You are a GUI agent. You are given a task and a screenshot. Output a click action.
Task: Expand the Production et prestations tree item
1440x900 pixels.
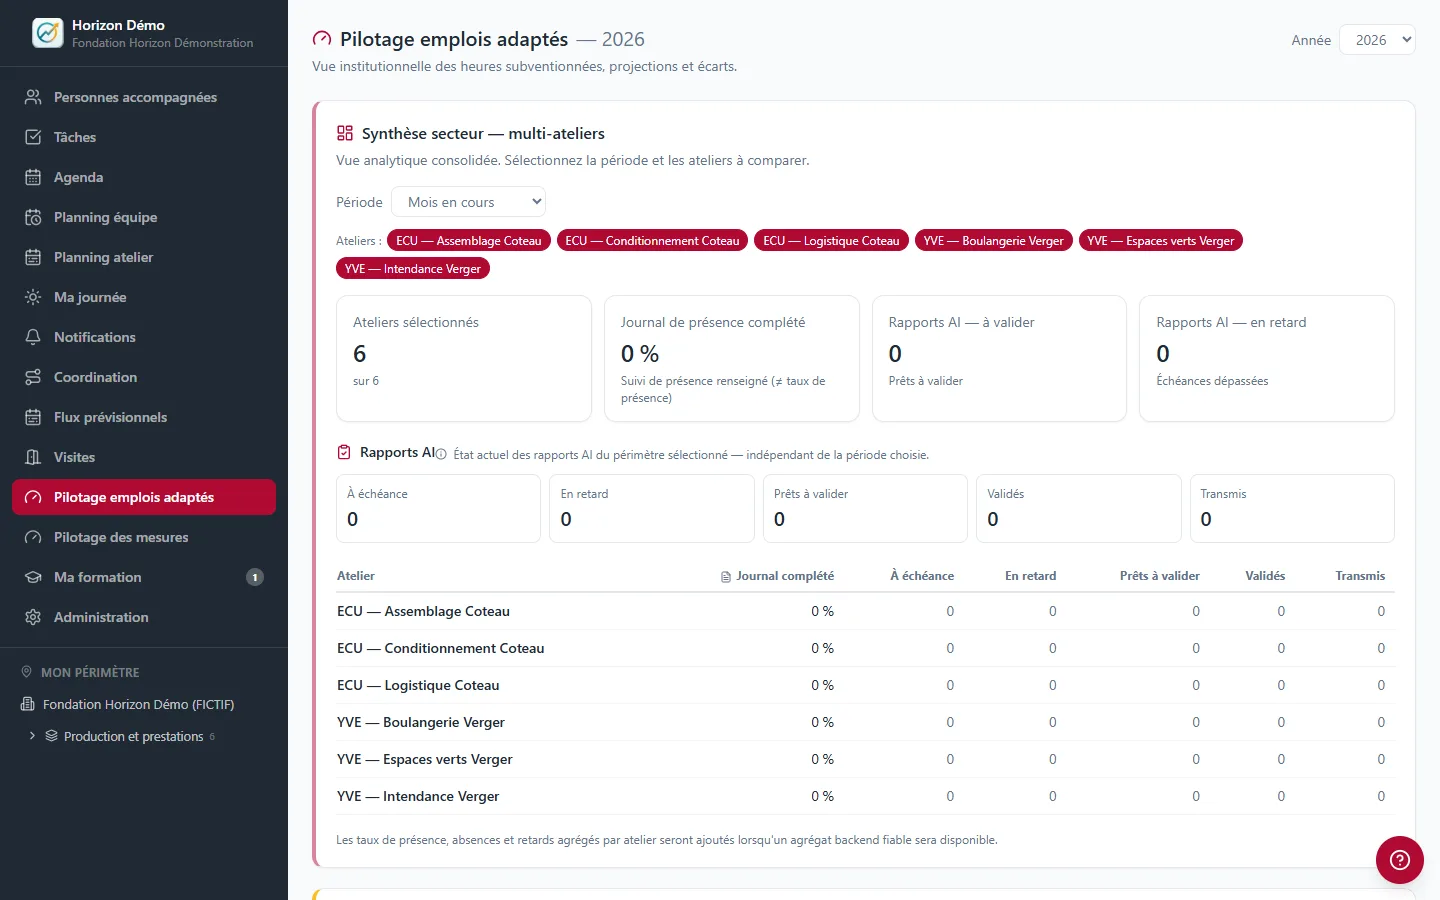[32, 736]
